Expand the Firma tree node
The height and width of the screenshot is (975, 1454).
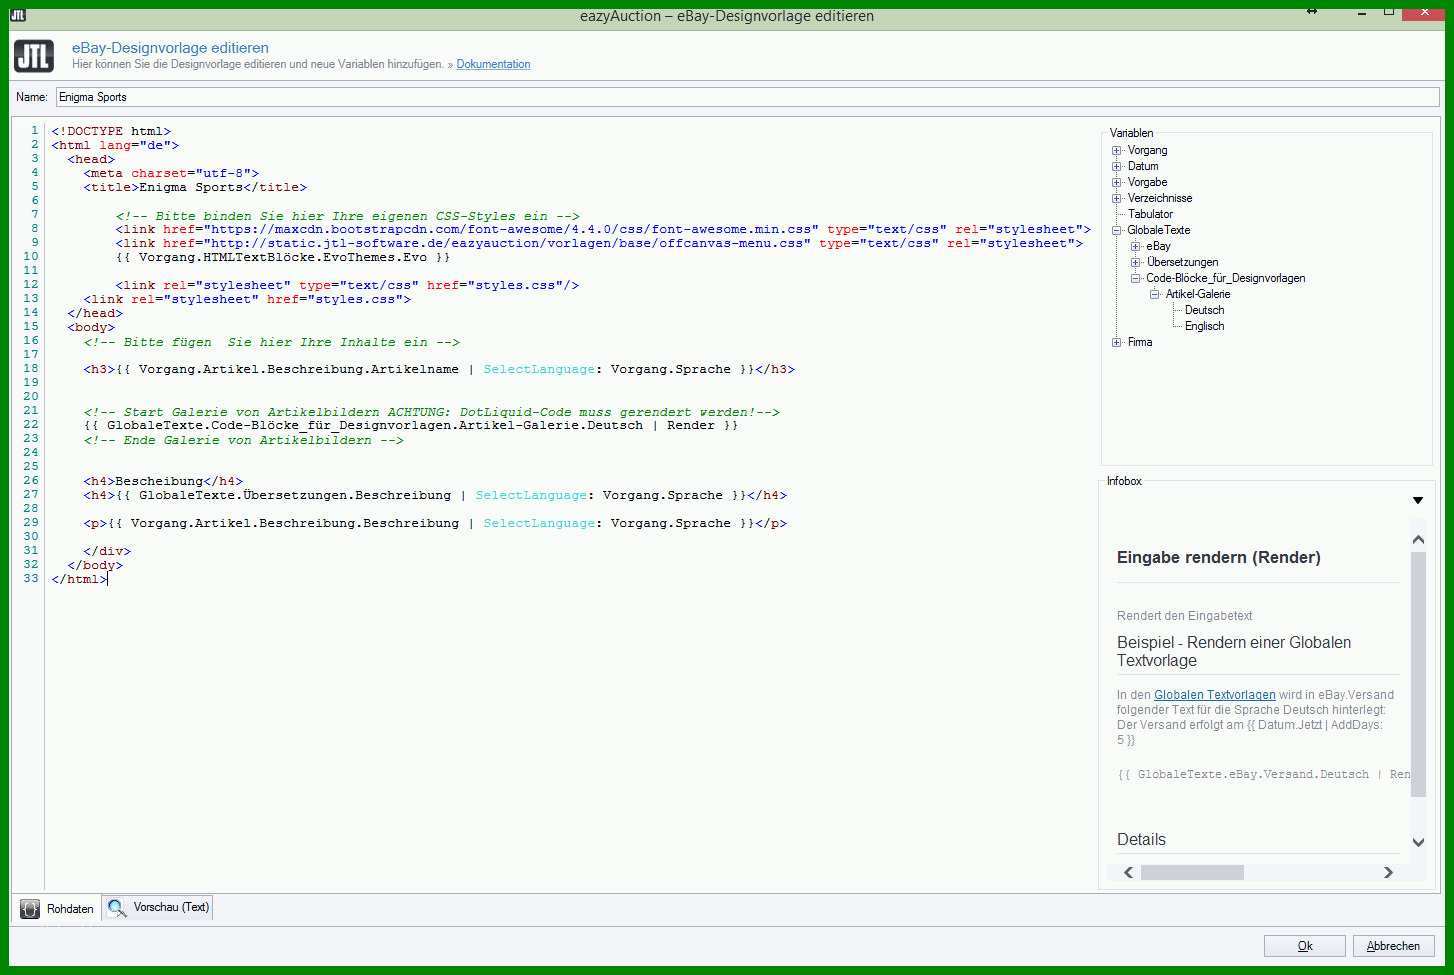click(1117, 342)
